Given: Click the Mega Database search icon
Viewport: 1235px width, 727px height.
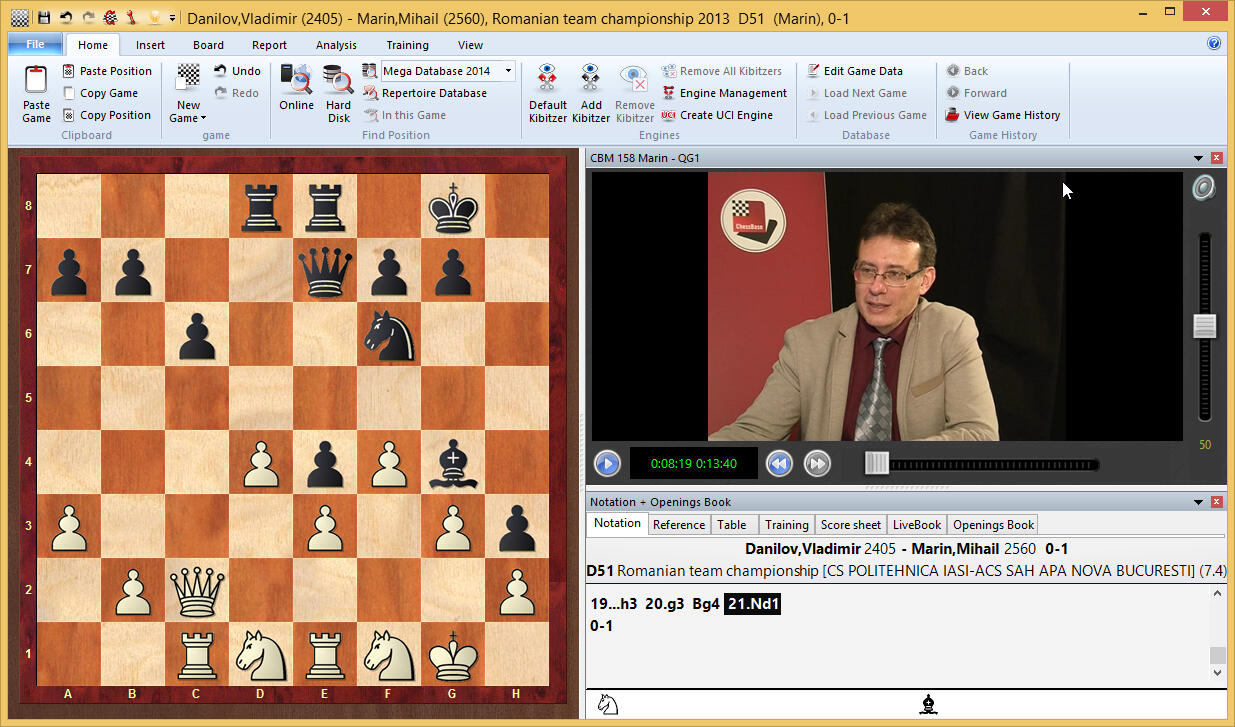Looking at the screenshot, I should point(369,71).
